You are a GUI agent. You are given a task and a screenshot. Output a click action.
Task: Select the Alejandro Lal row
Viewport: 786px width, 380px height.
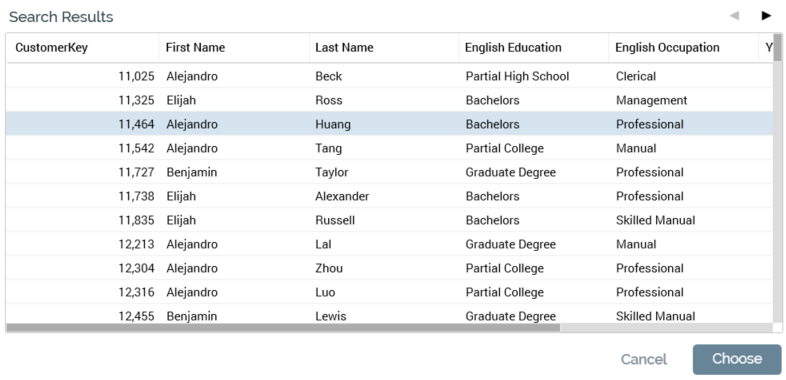tap(389, 244)
